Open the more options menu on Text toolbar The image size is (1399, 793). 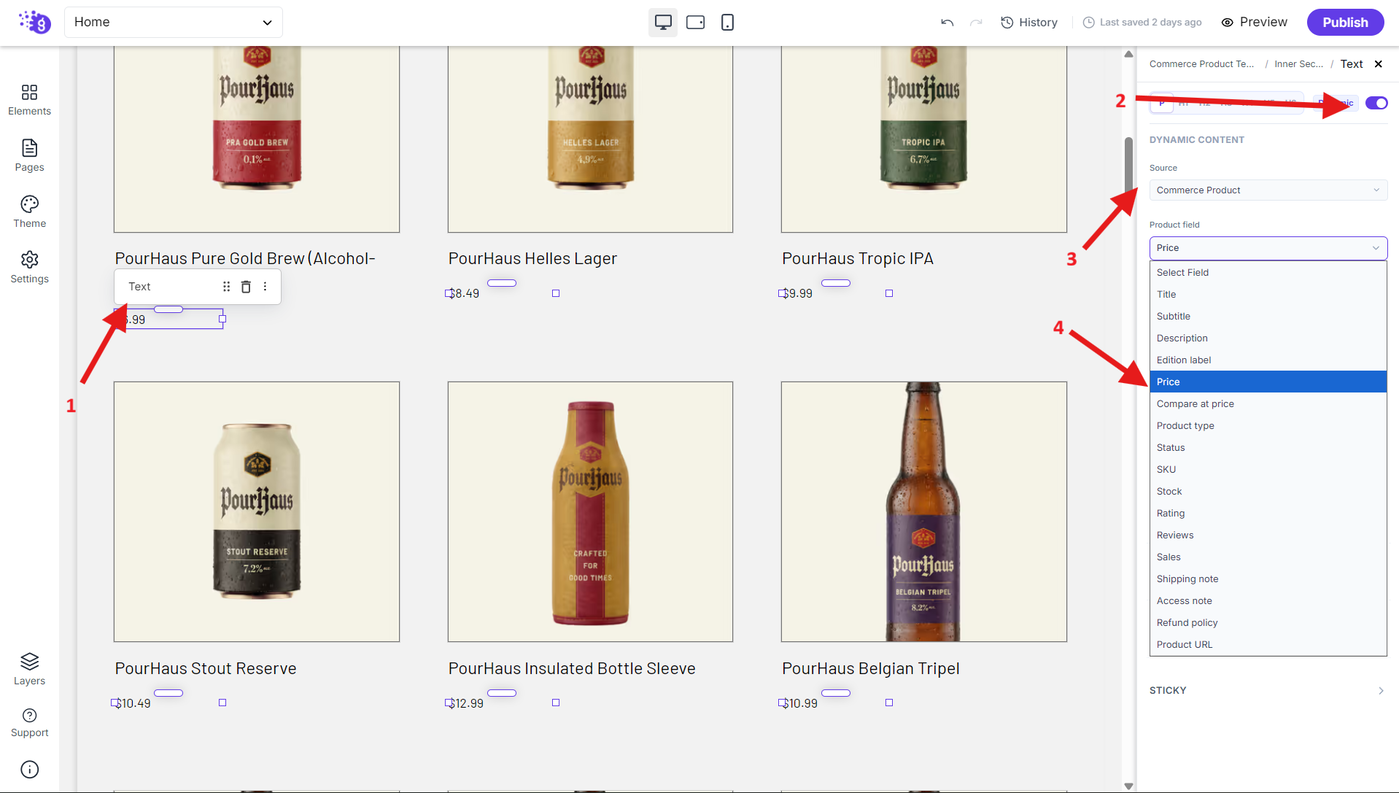265,287
